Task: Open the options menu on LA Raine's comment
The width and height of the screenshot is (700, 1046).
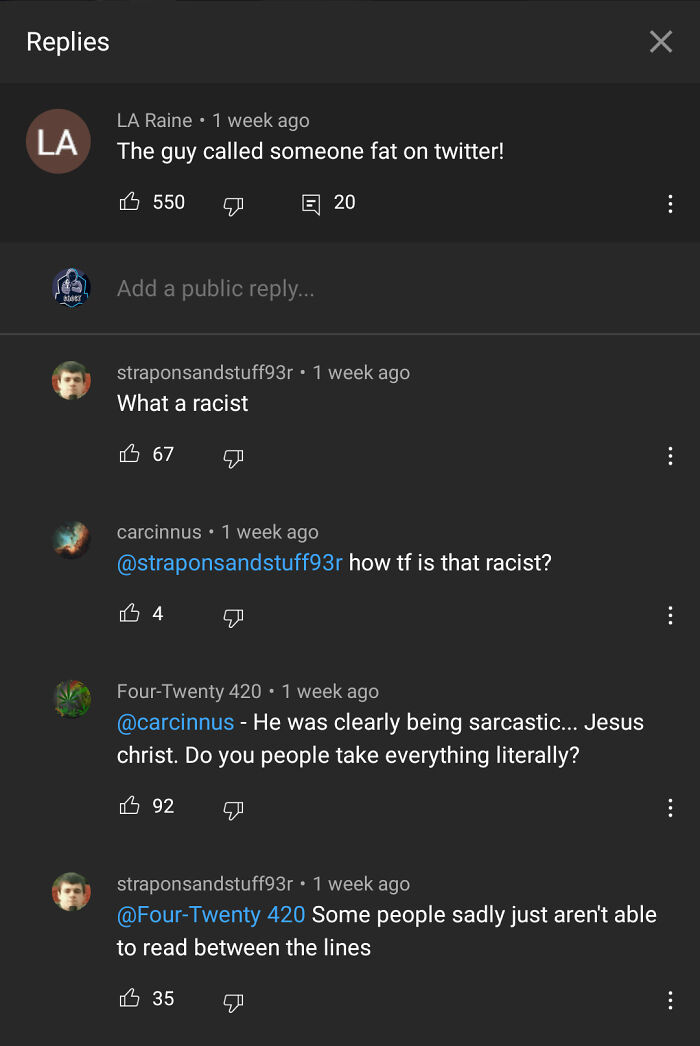Action: tap(670, 204)
